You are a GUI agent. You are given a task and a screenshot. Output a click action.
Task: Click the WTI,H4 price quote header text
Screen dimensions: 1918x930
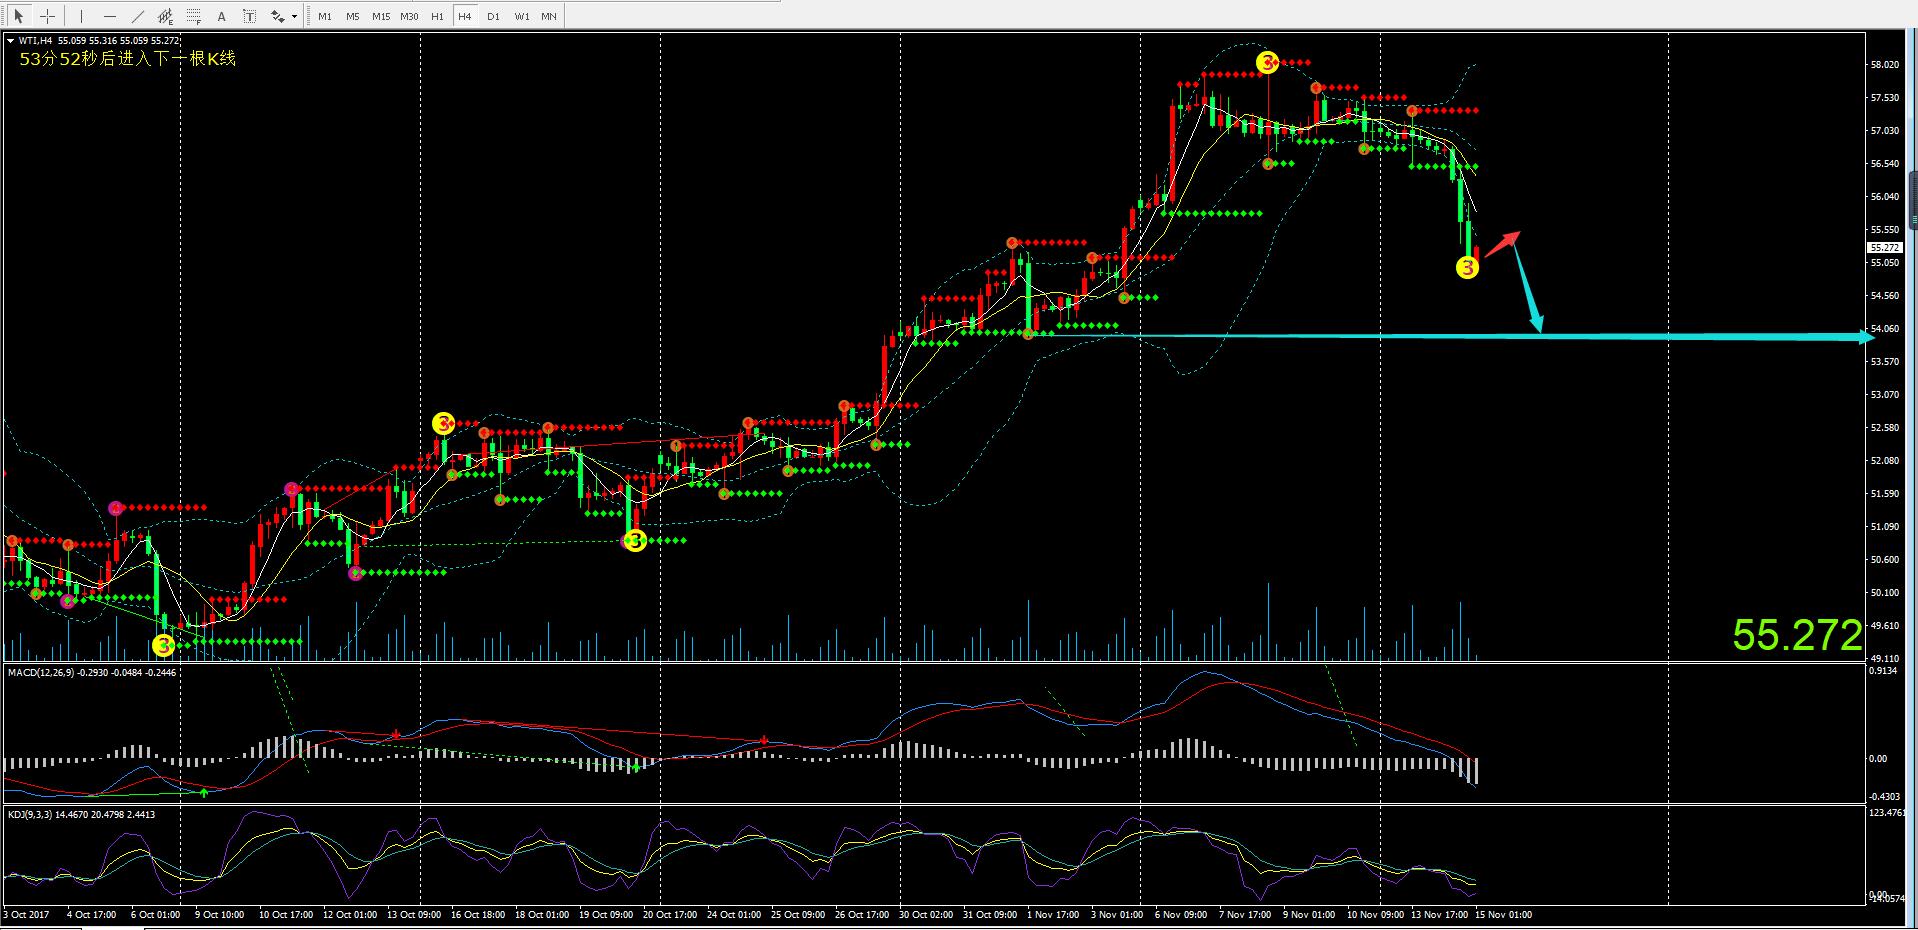tap(99, 41)
